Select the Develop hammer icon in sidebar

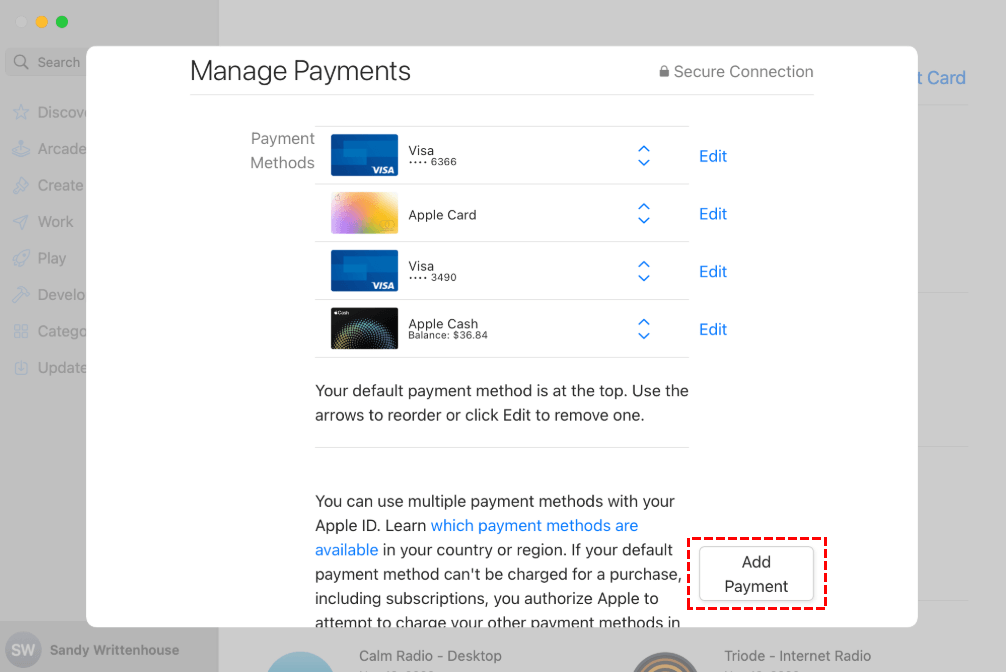point(21,295)
